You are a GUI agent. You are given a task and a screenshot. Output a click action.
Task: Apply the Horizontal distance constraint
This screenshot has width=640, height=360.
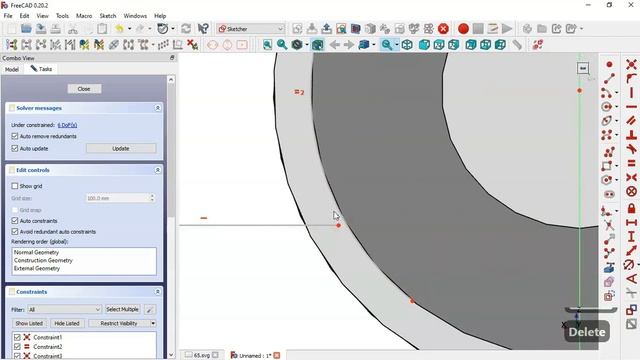coord(631,222)
